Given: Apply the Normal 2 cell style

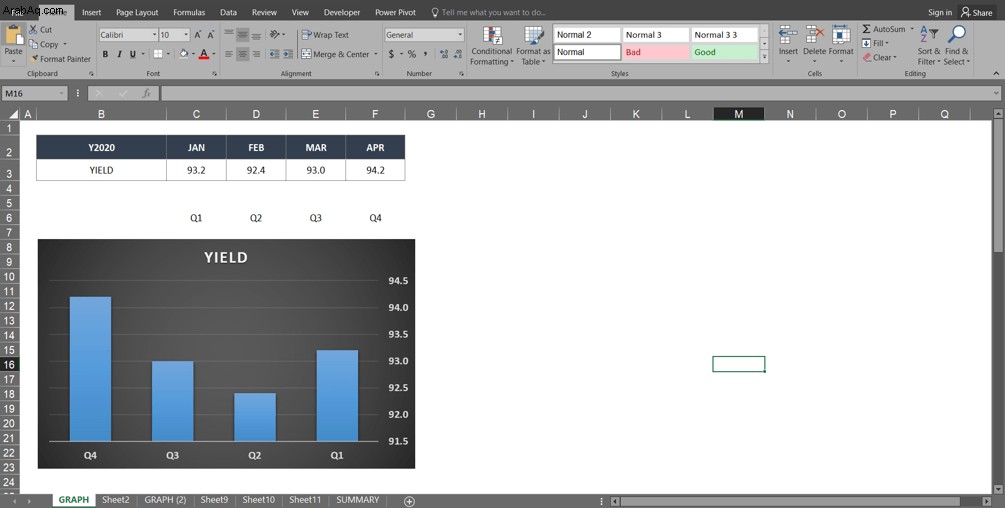Looking at the screenshot, I should pyautogui.click(x=587, y=35).
